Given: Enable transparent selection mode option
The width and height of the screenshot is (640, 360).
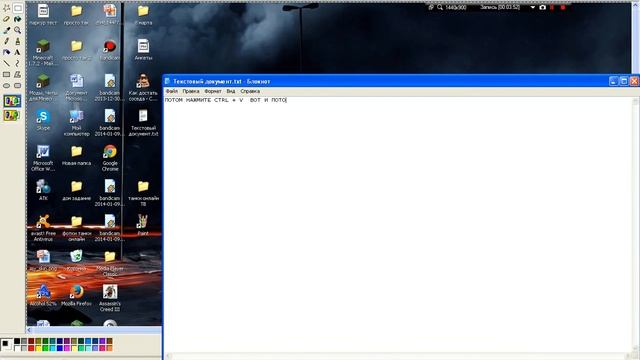Looking at the screenshot, I should coord(12,115).
